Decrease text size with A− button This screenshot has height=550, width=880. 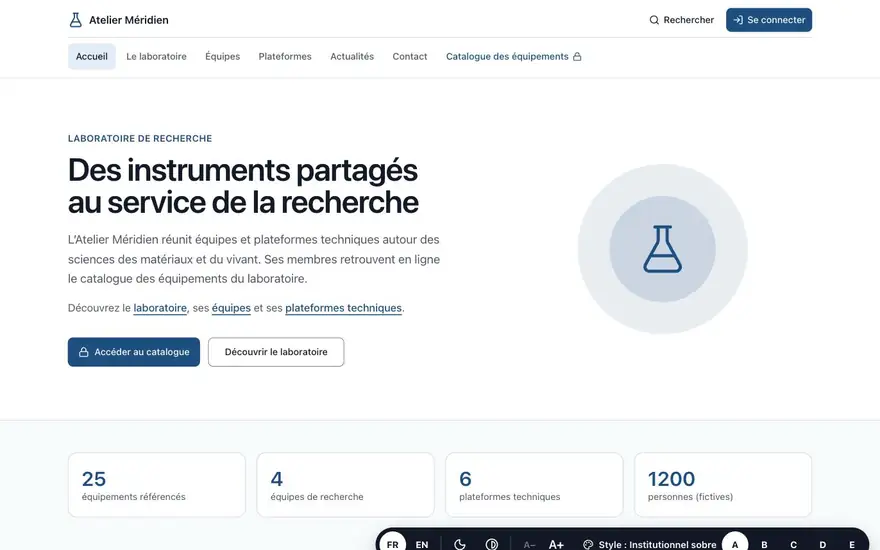pos(529,544)
